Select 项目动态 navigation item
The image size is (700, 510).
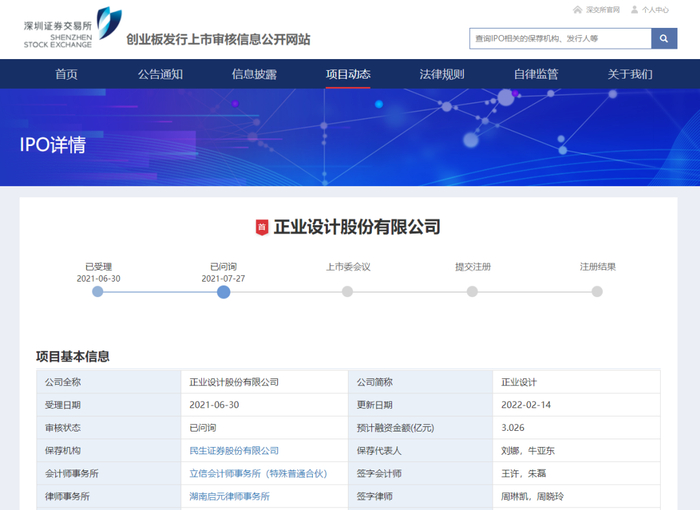(348, 74)
